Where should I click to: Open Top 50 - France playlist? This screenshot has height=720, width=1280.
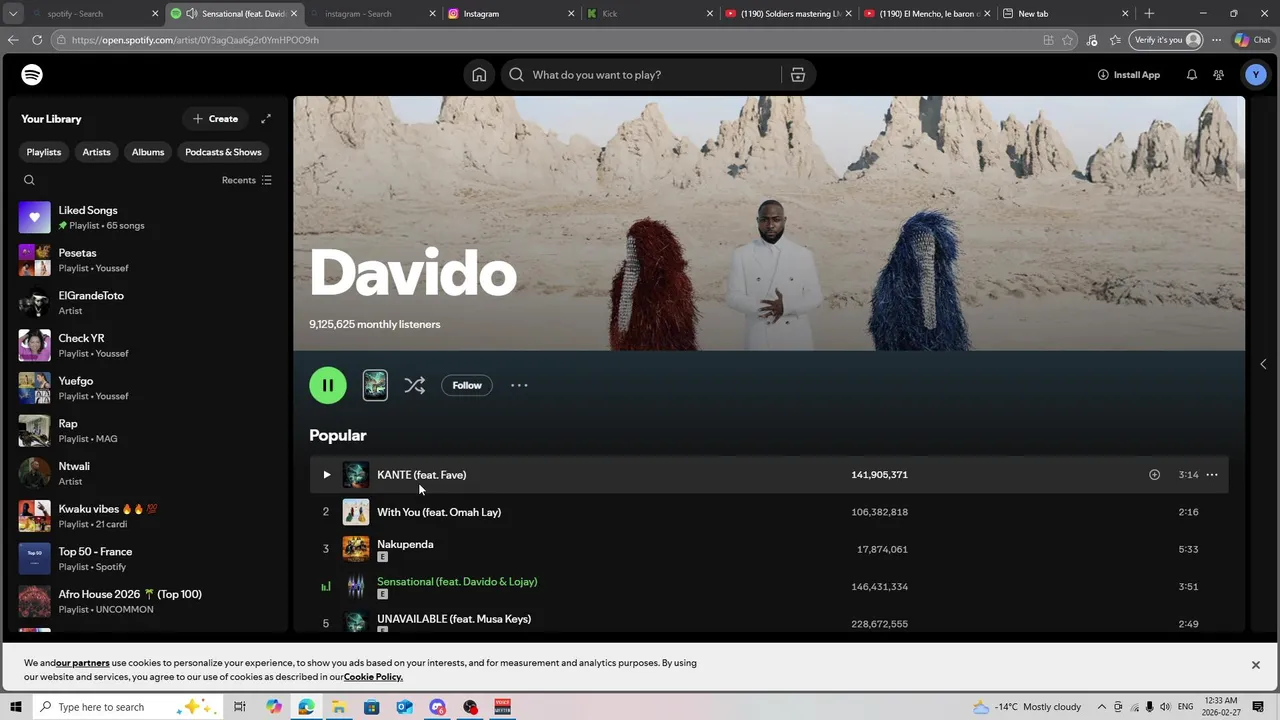coord(148,559)
